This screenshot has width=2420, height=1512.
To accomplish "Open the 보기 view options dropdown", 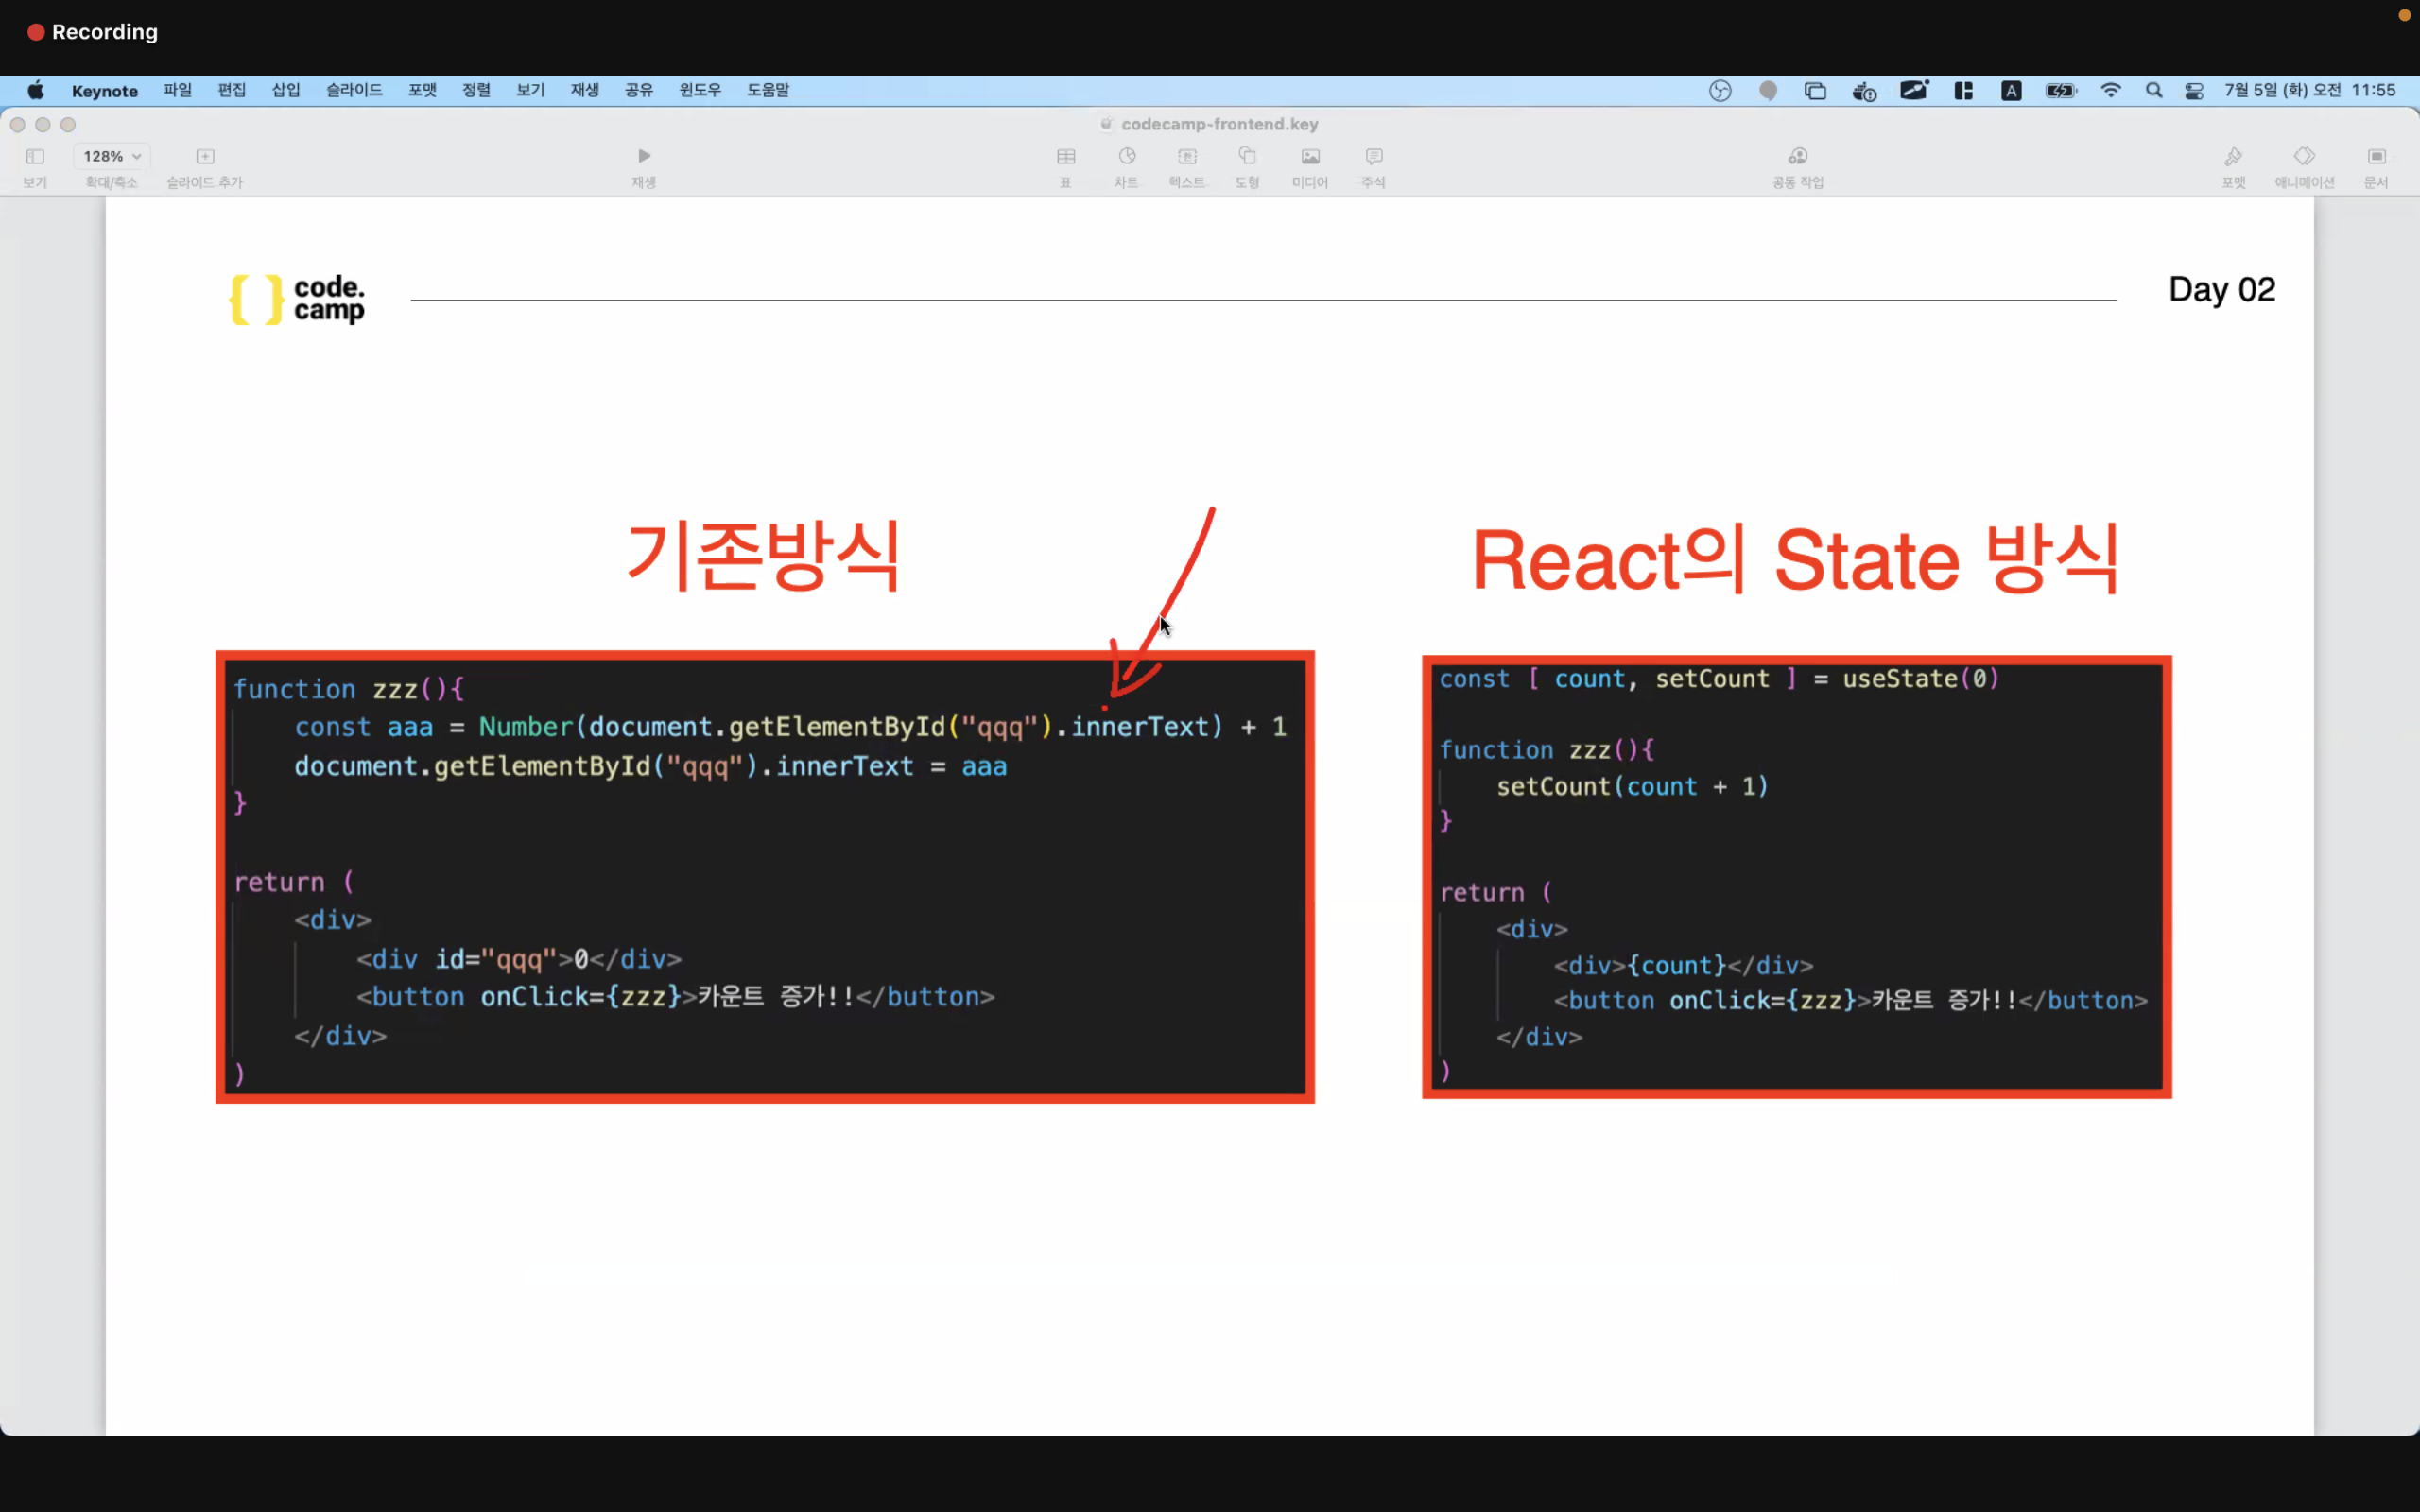I will pos(35,165).
